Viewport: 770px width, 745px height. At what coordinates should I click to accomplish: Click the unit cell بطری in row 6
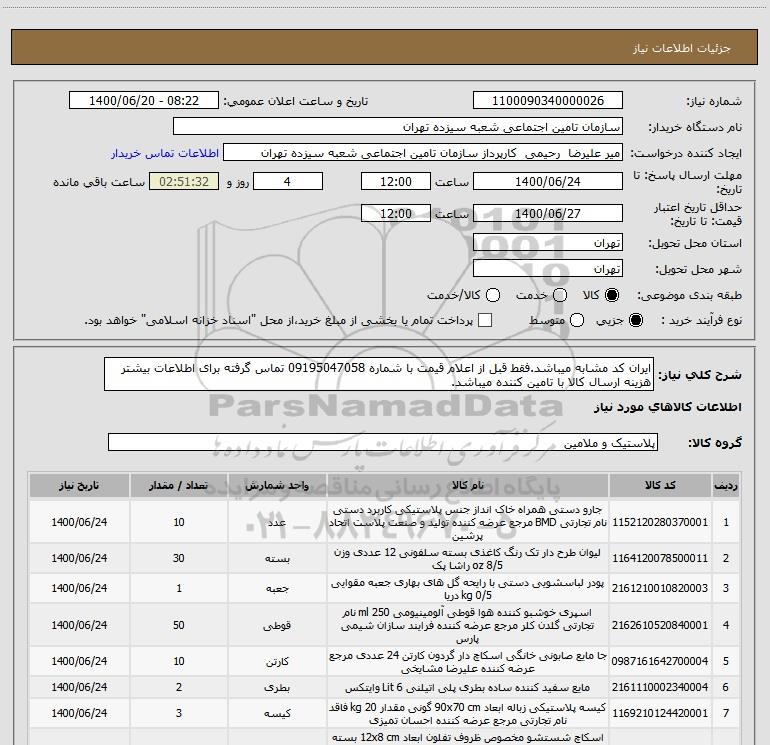click(x=277, y=688)
